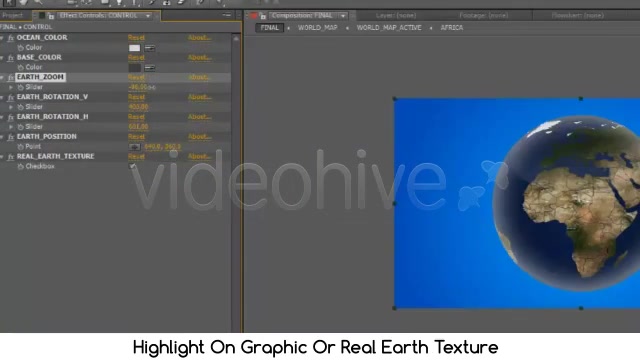Screen dimensions: 640x360
Task: Open the Composition: FINAL dropdown arrow
Action: (x=343, y=16)
